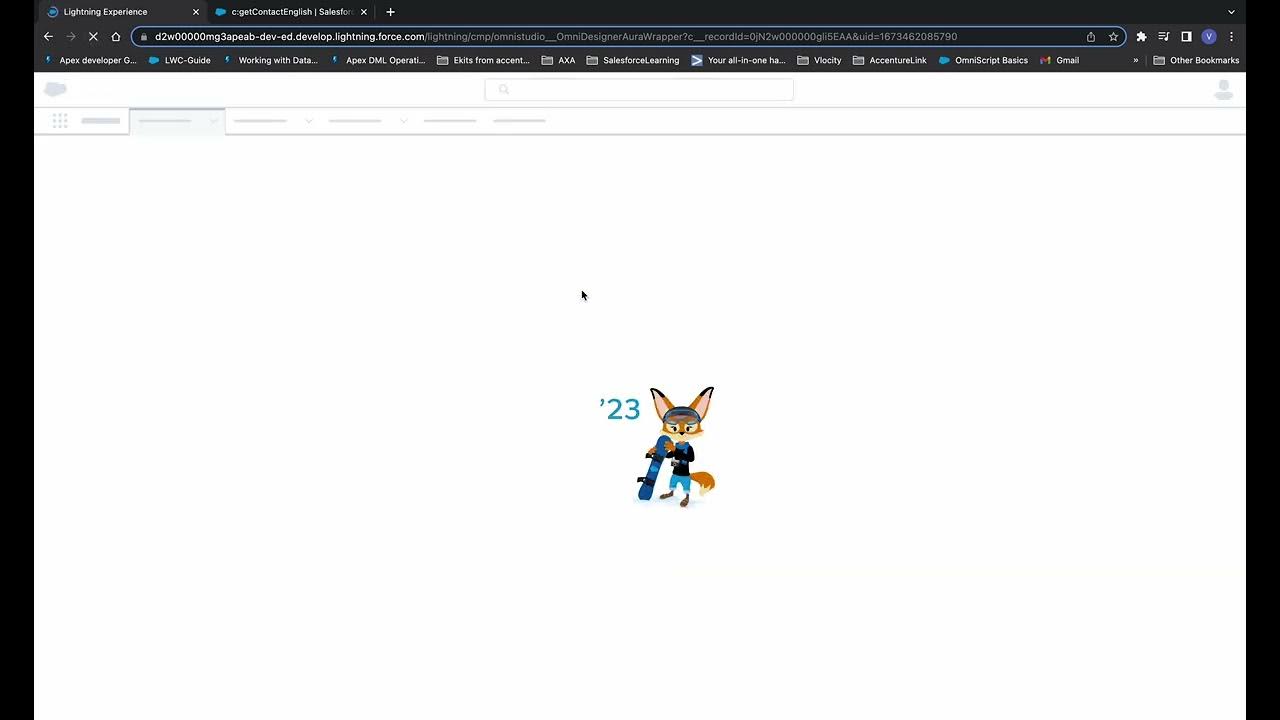Open Gmail bookmark

click(1060, 60)
